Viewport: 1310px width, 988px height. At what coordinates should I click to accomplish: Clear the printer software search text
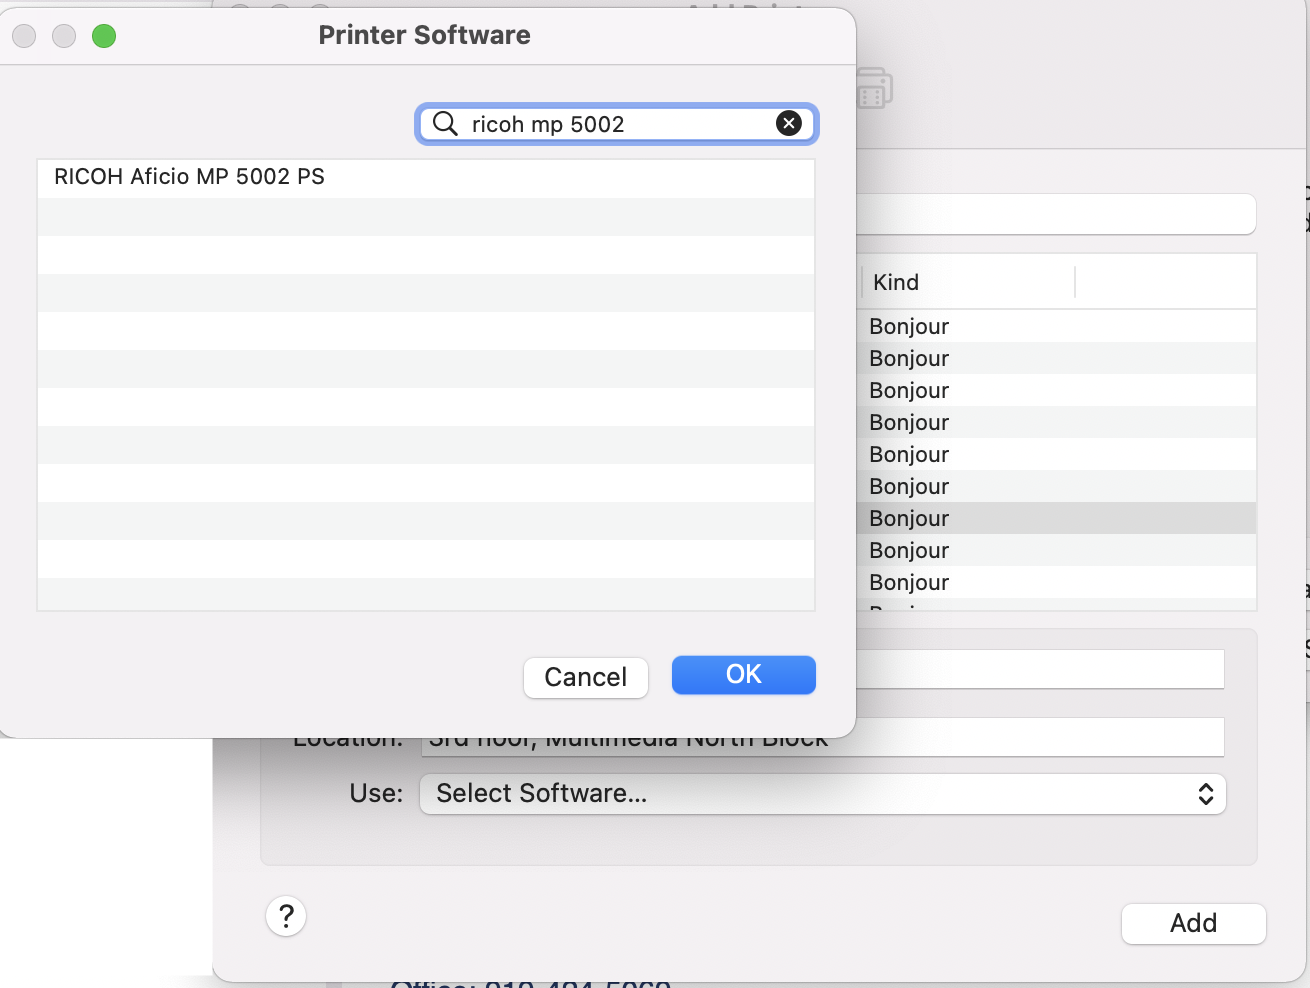789,123
